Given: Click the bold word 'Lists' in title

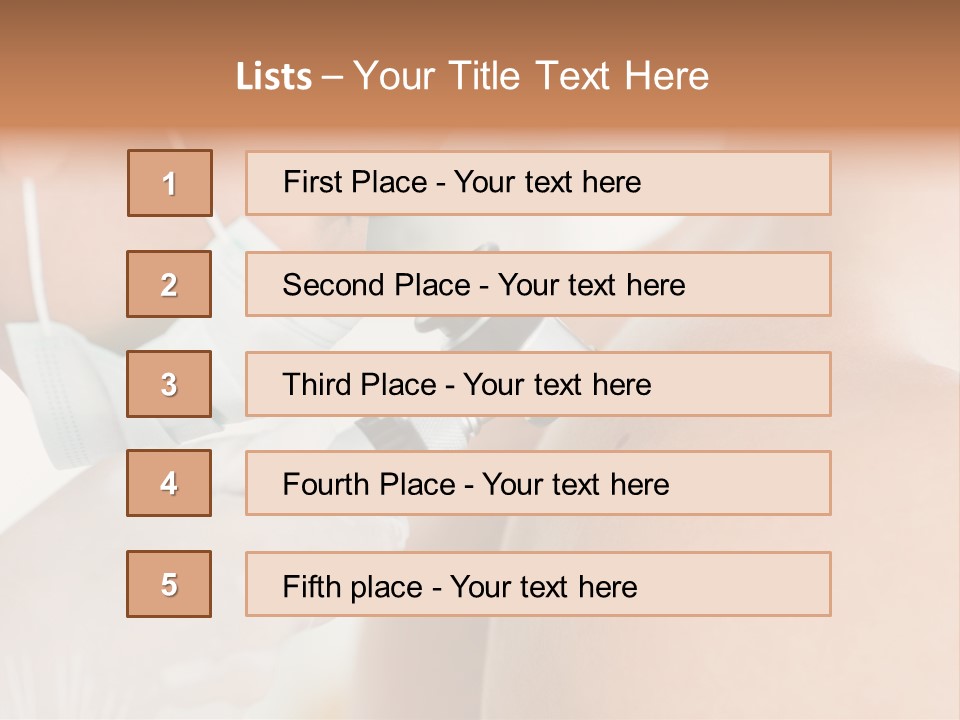Looking at the screenshot, I should 274,76.
